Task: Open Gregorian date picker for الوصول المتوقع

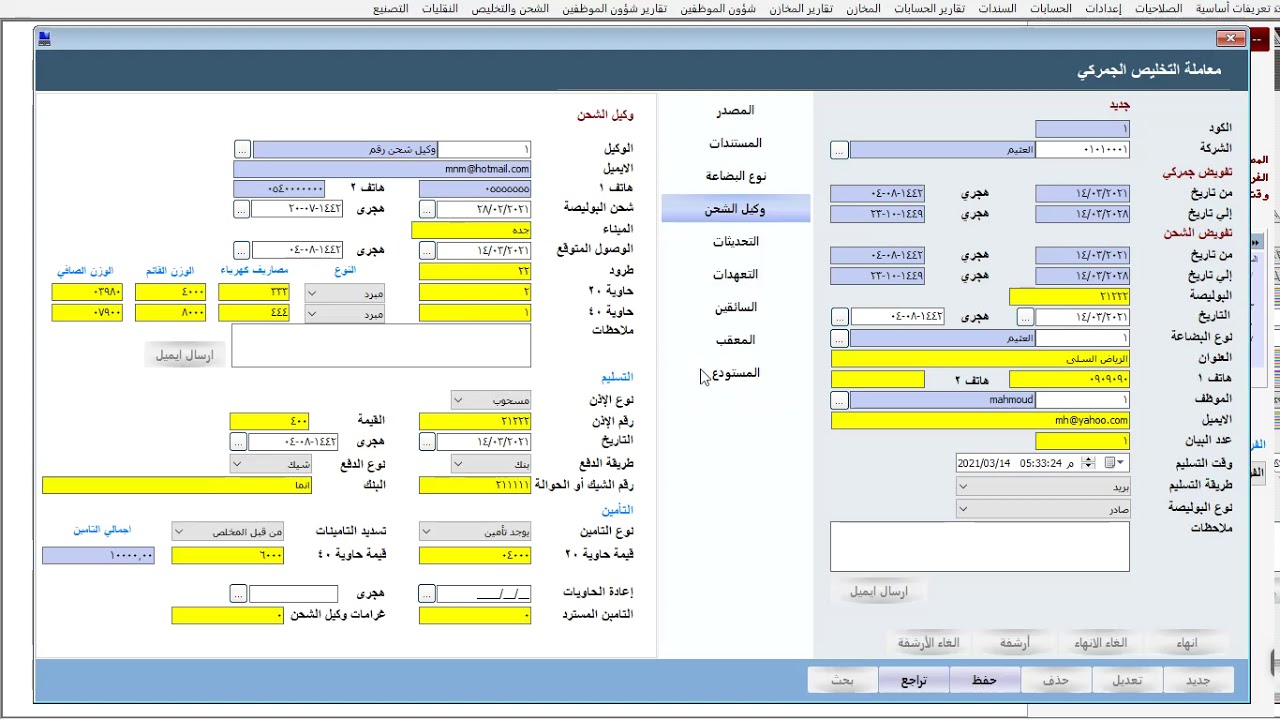Action: (427, 250)
